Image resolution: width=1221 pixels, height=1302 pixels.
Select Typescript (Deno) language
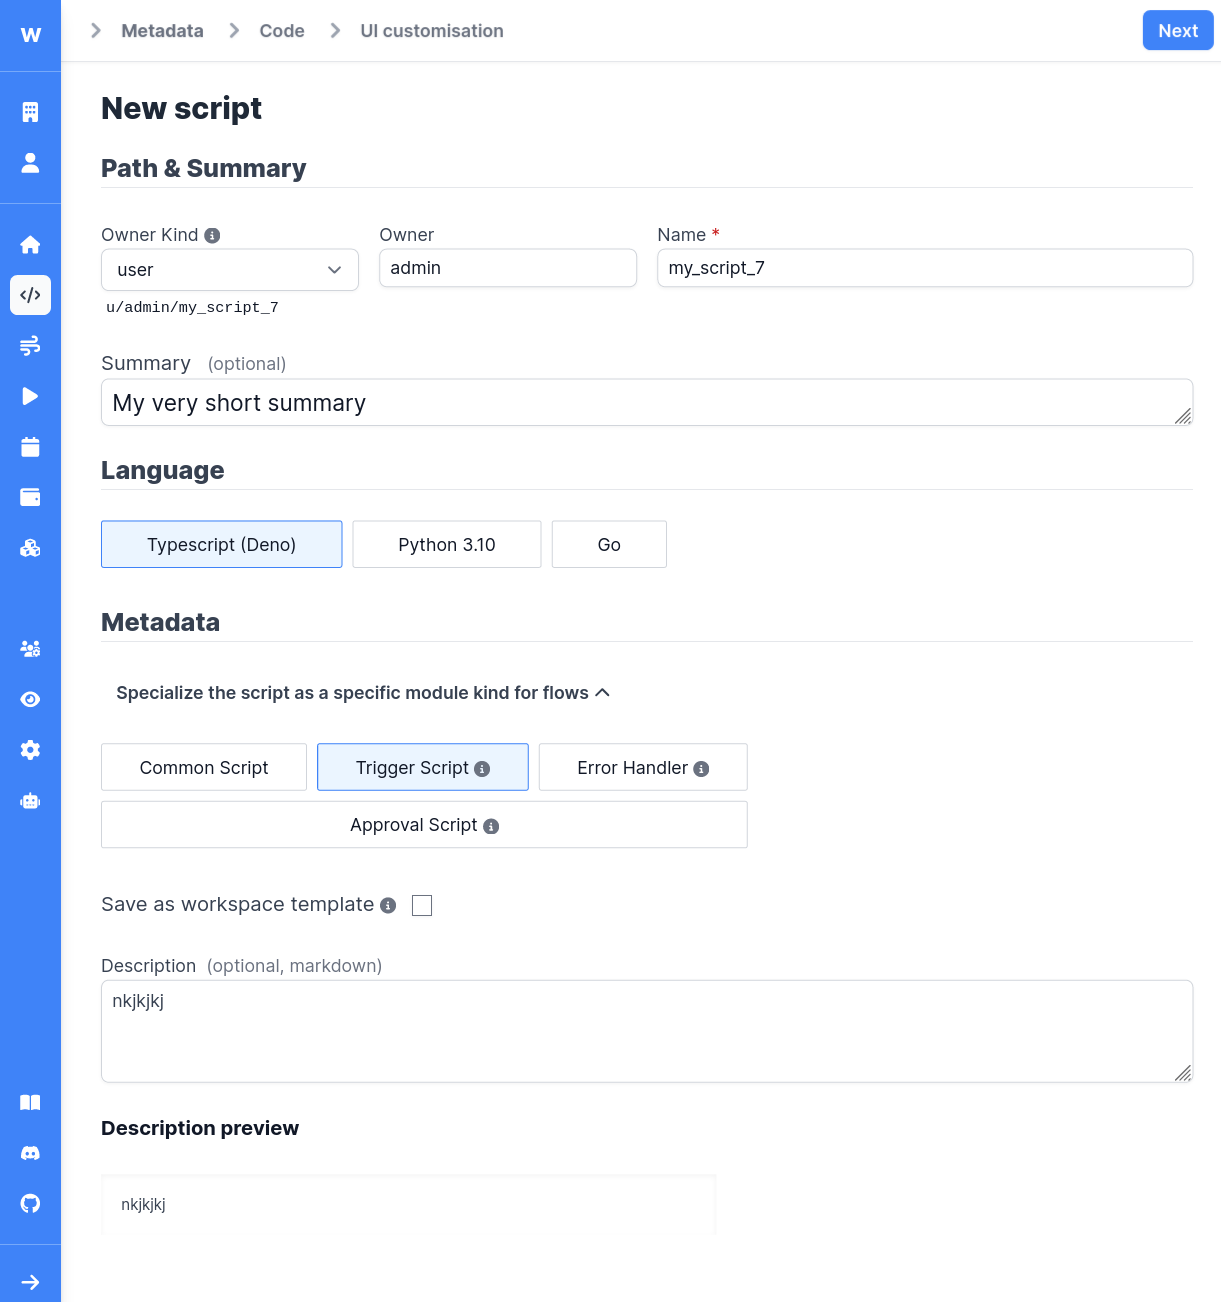tap(221, 544)
